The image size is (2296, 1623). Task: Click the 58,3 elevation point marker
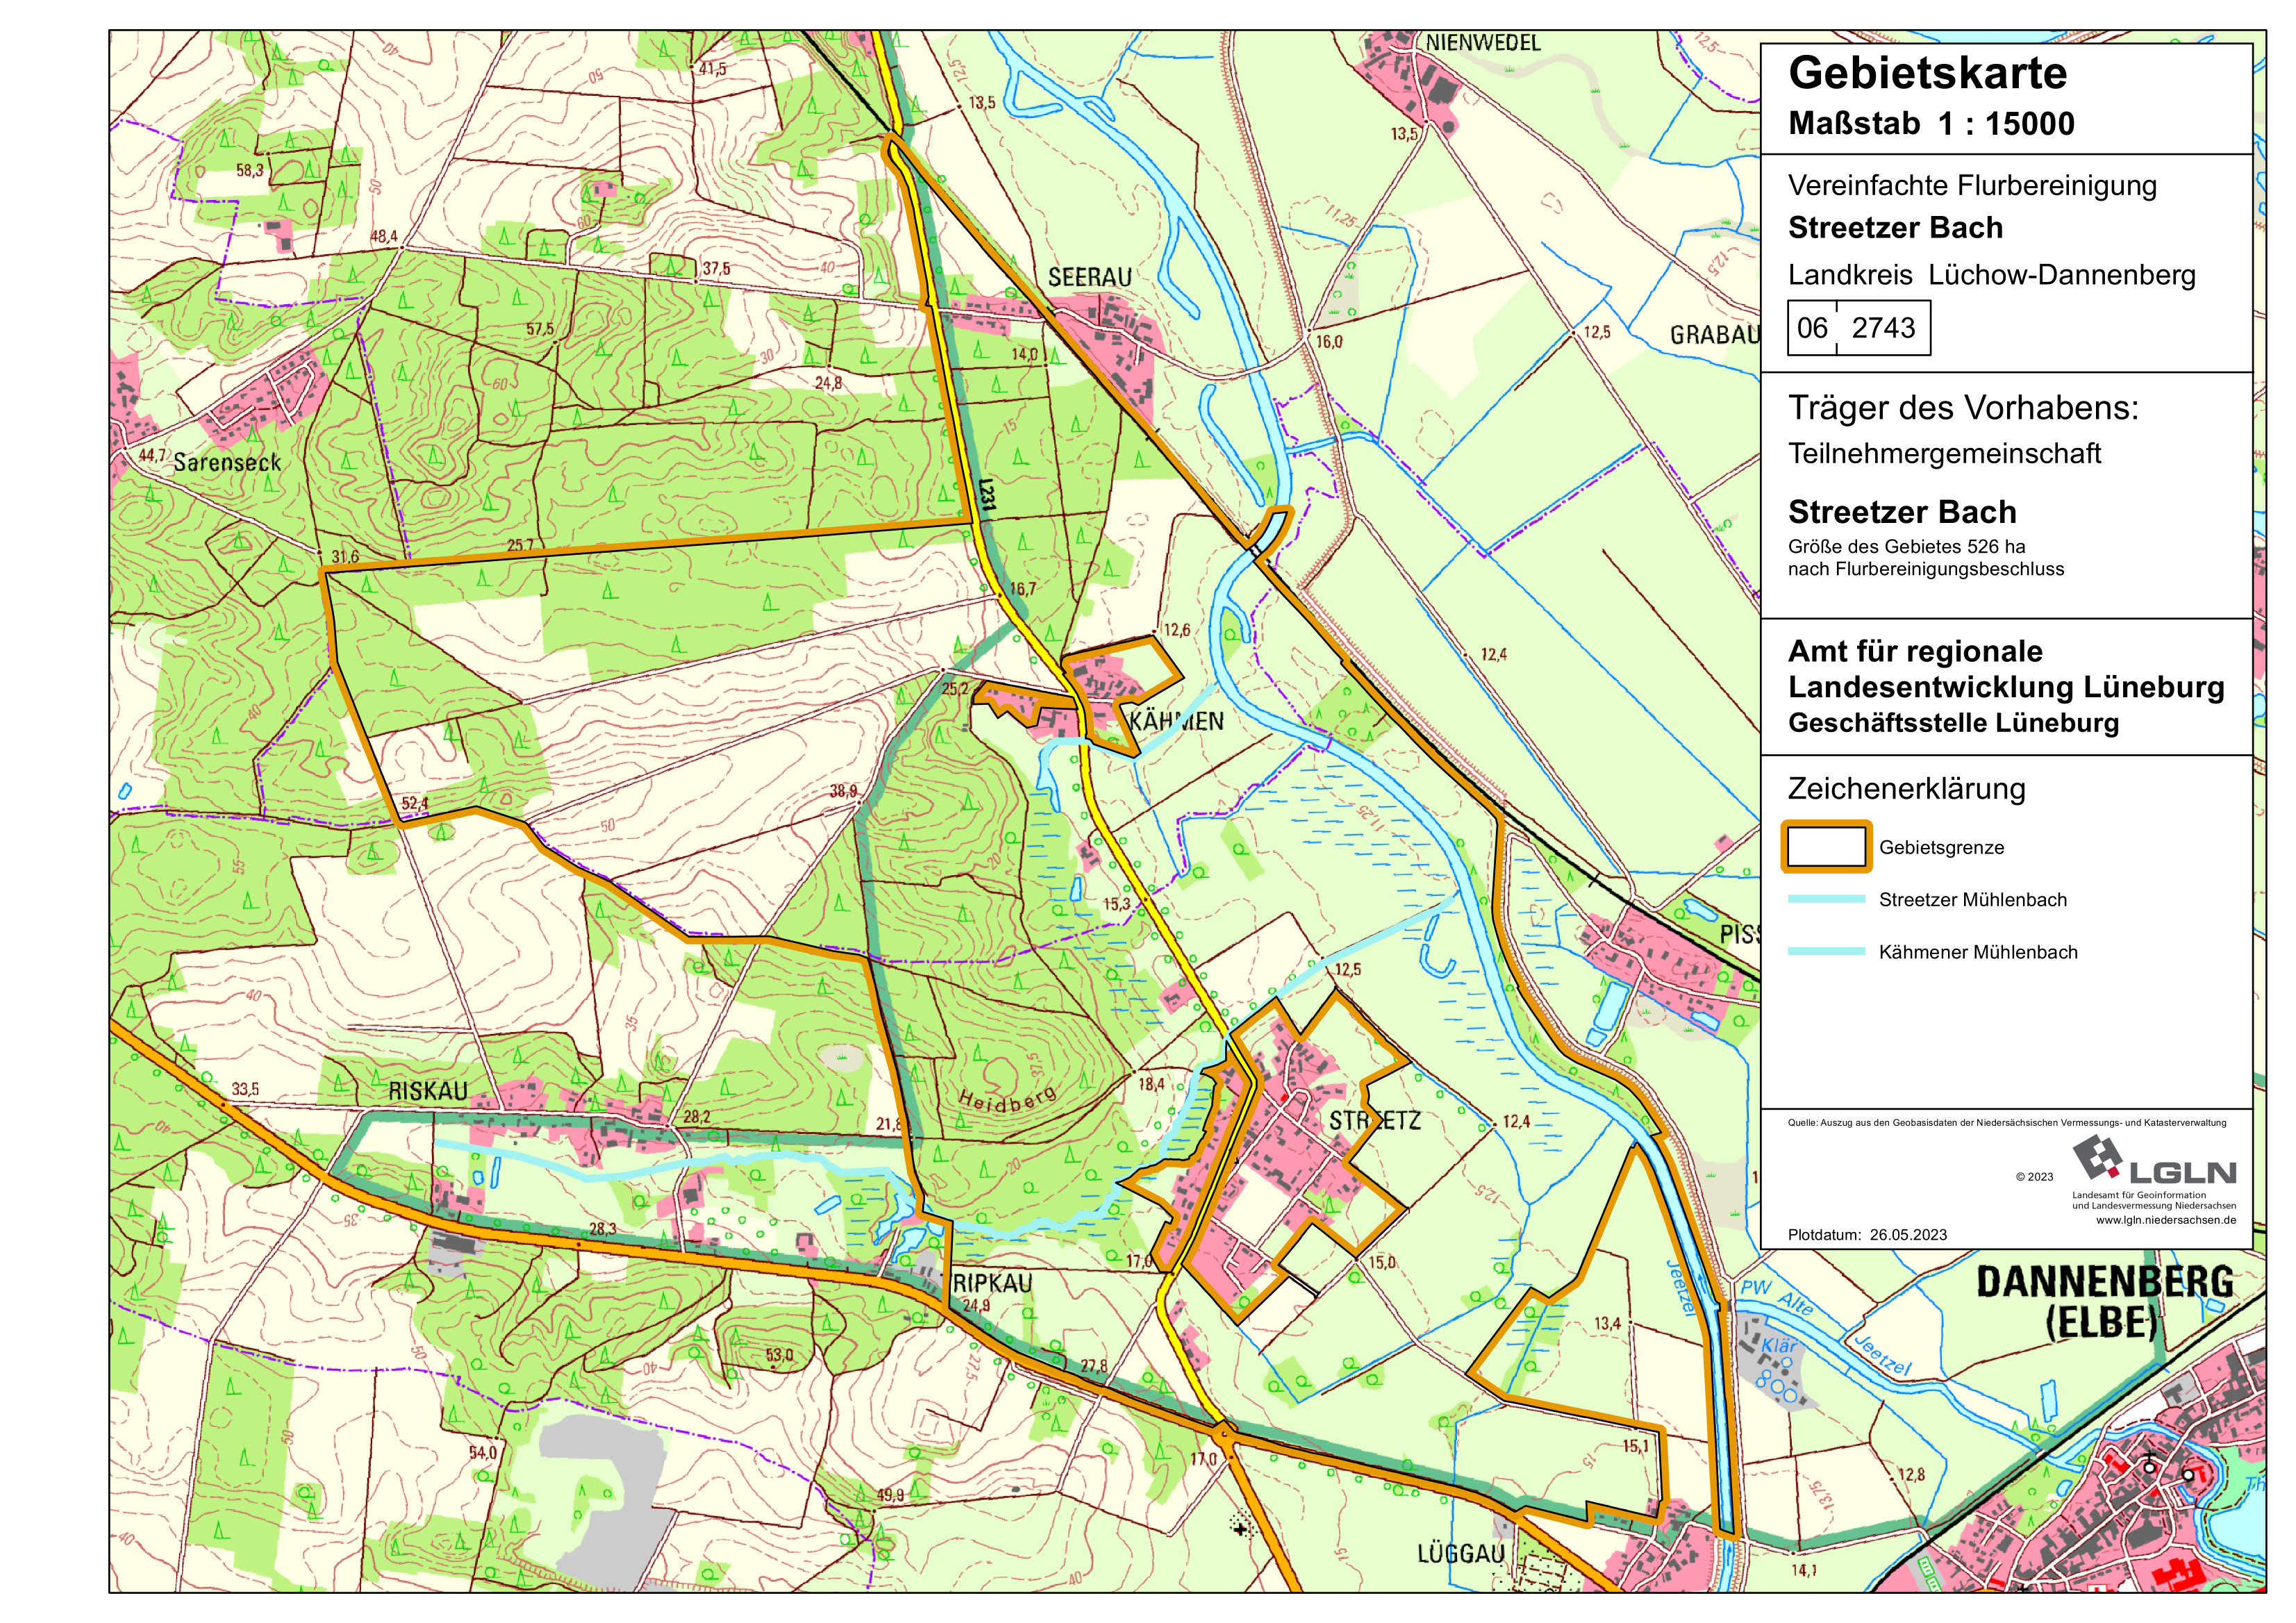point(249,171)
